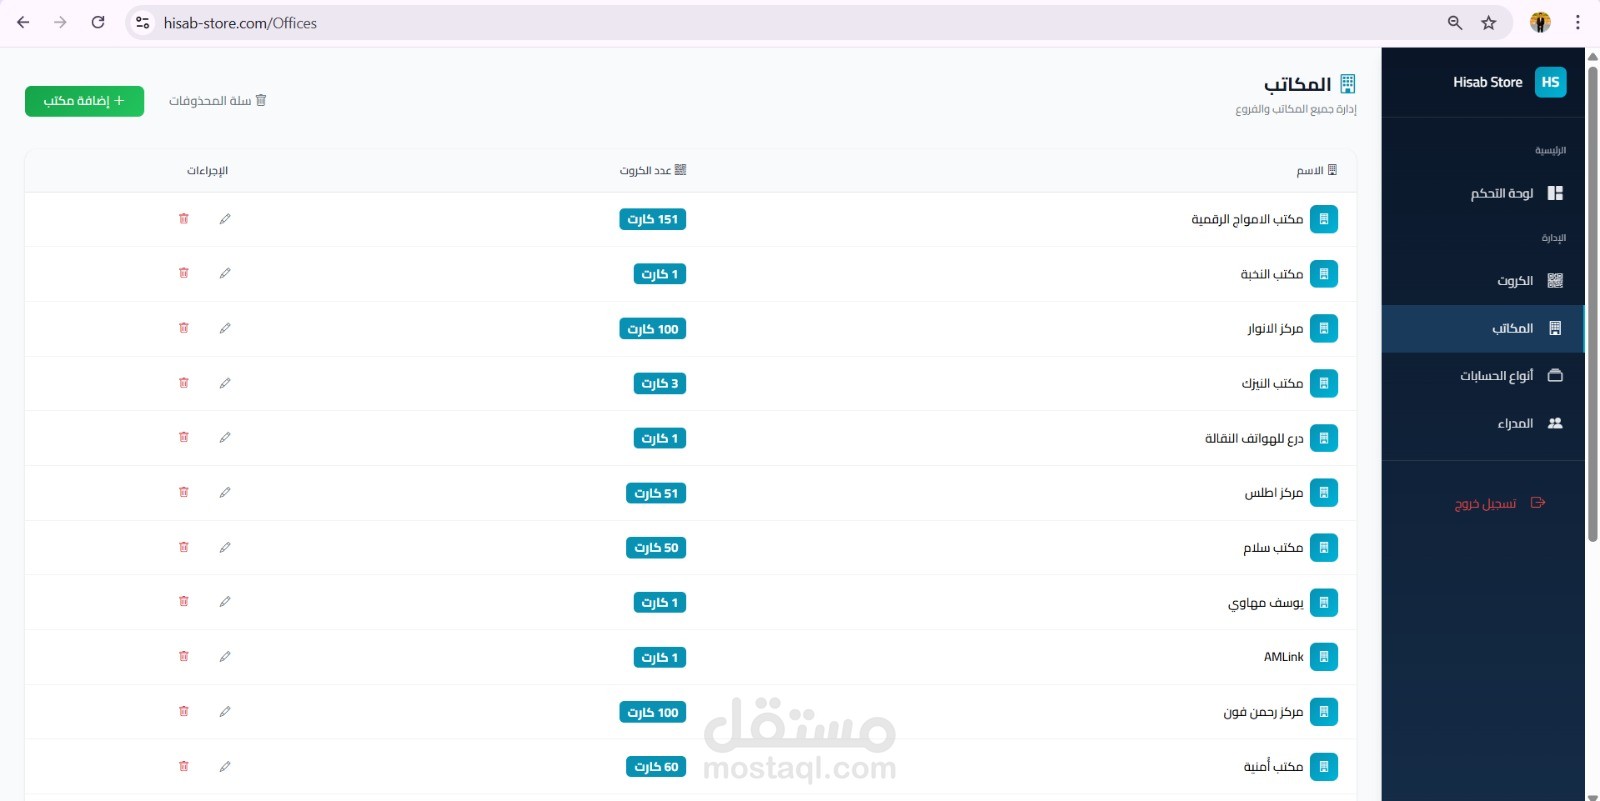Click the page vertical scrollbar thumb

[x=1593, y=302]
